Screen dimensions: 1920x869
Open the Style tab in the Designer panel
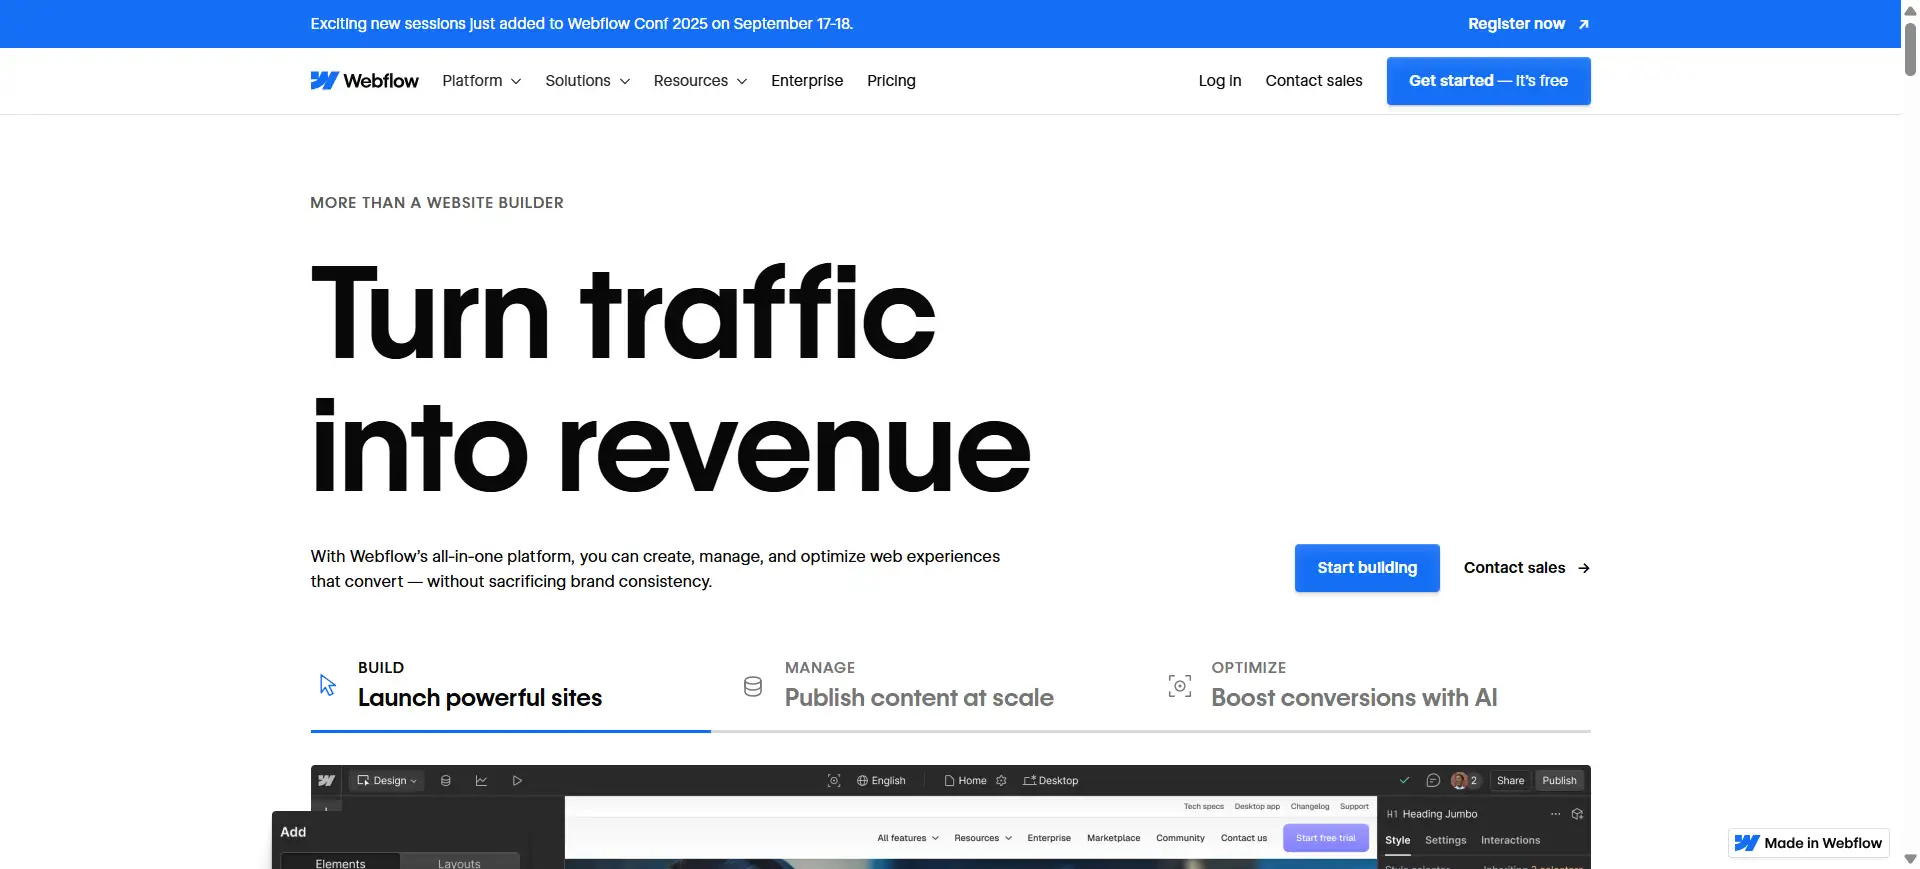pyautogui.click(x=1398, y=841)
